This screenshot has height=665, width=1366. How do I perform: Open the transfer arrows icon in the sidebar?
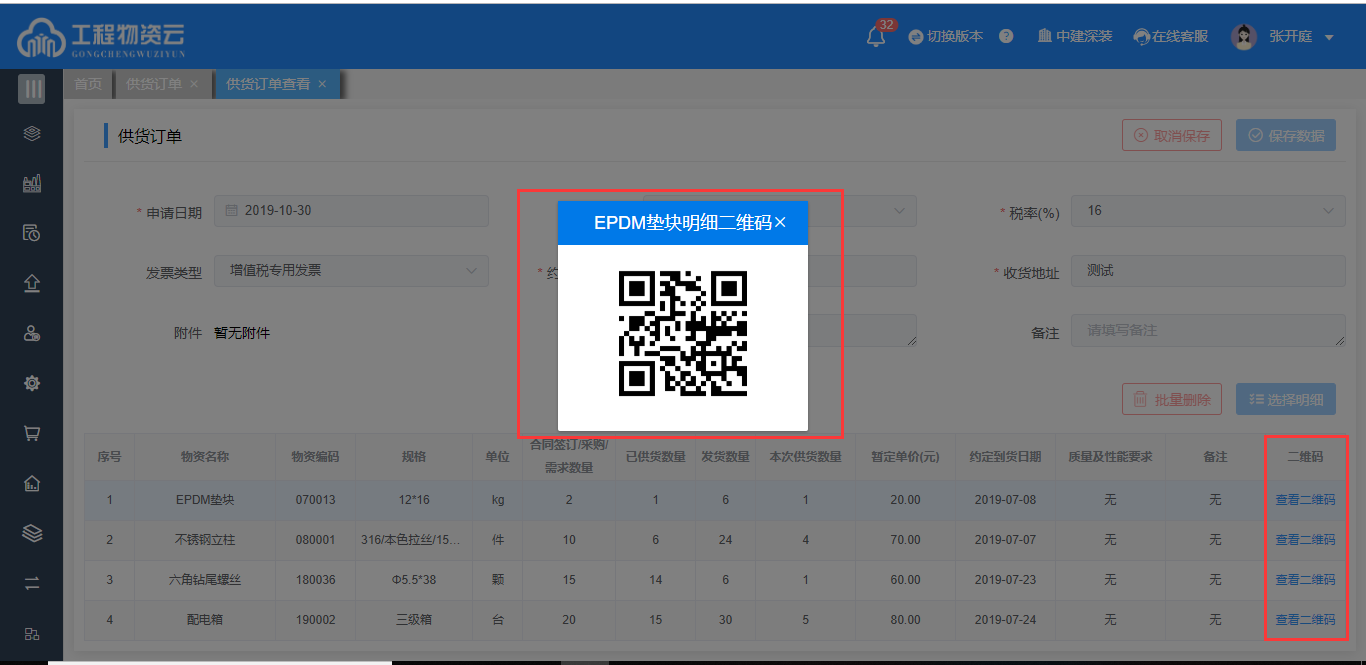[x=32, y=583]
